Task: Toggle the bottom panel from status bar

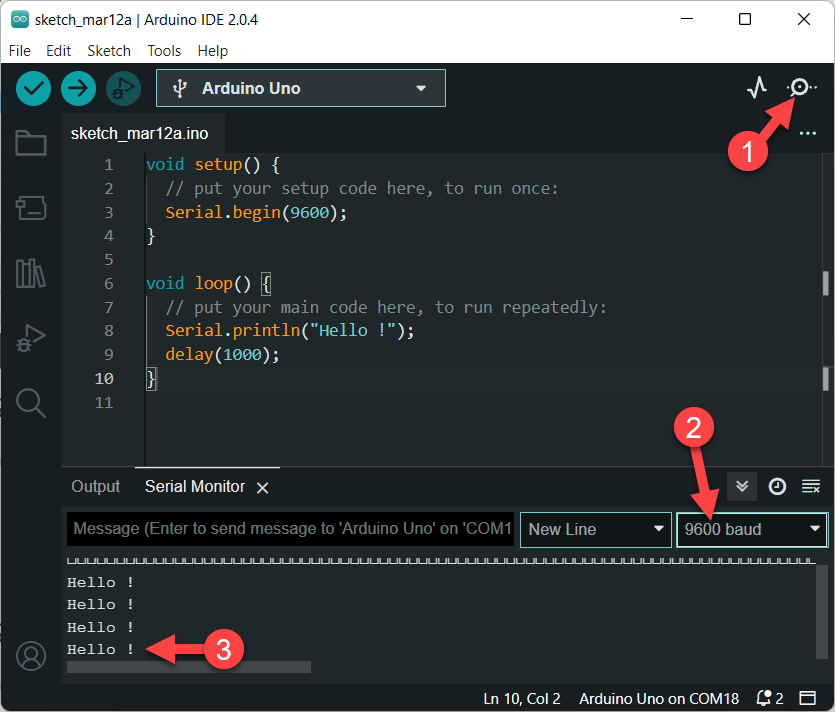Action: coord(808,698)
